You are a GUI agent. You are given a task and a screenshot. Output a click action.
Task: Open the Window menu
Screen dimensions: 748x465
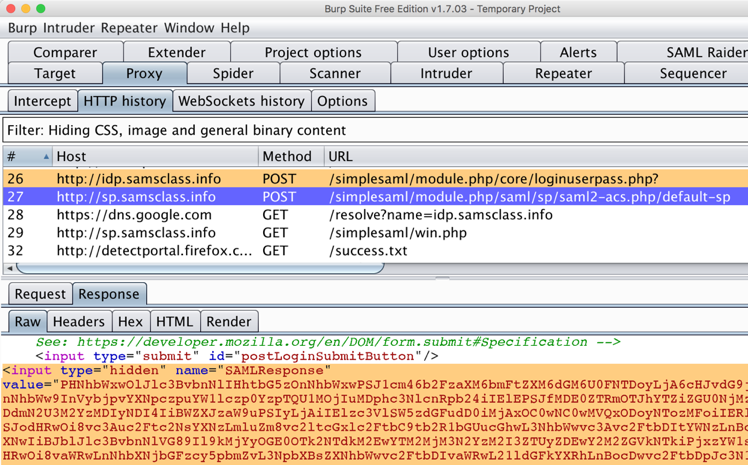pyautogui.click(x=189, y=28)
